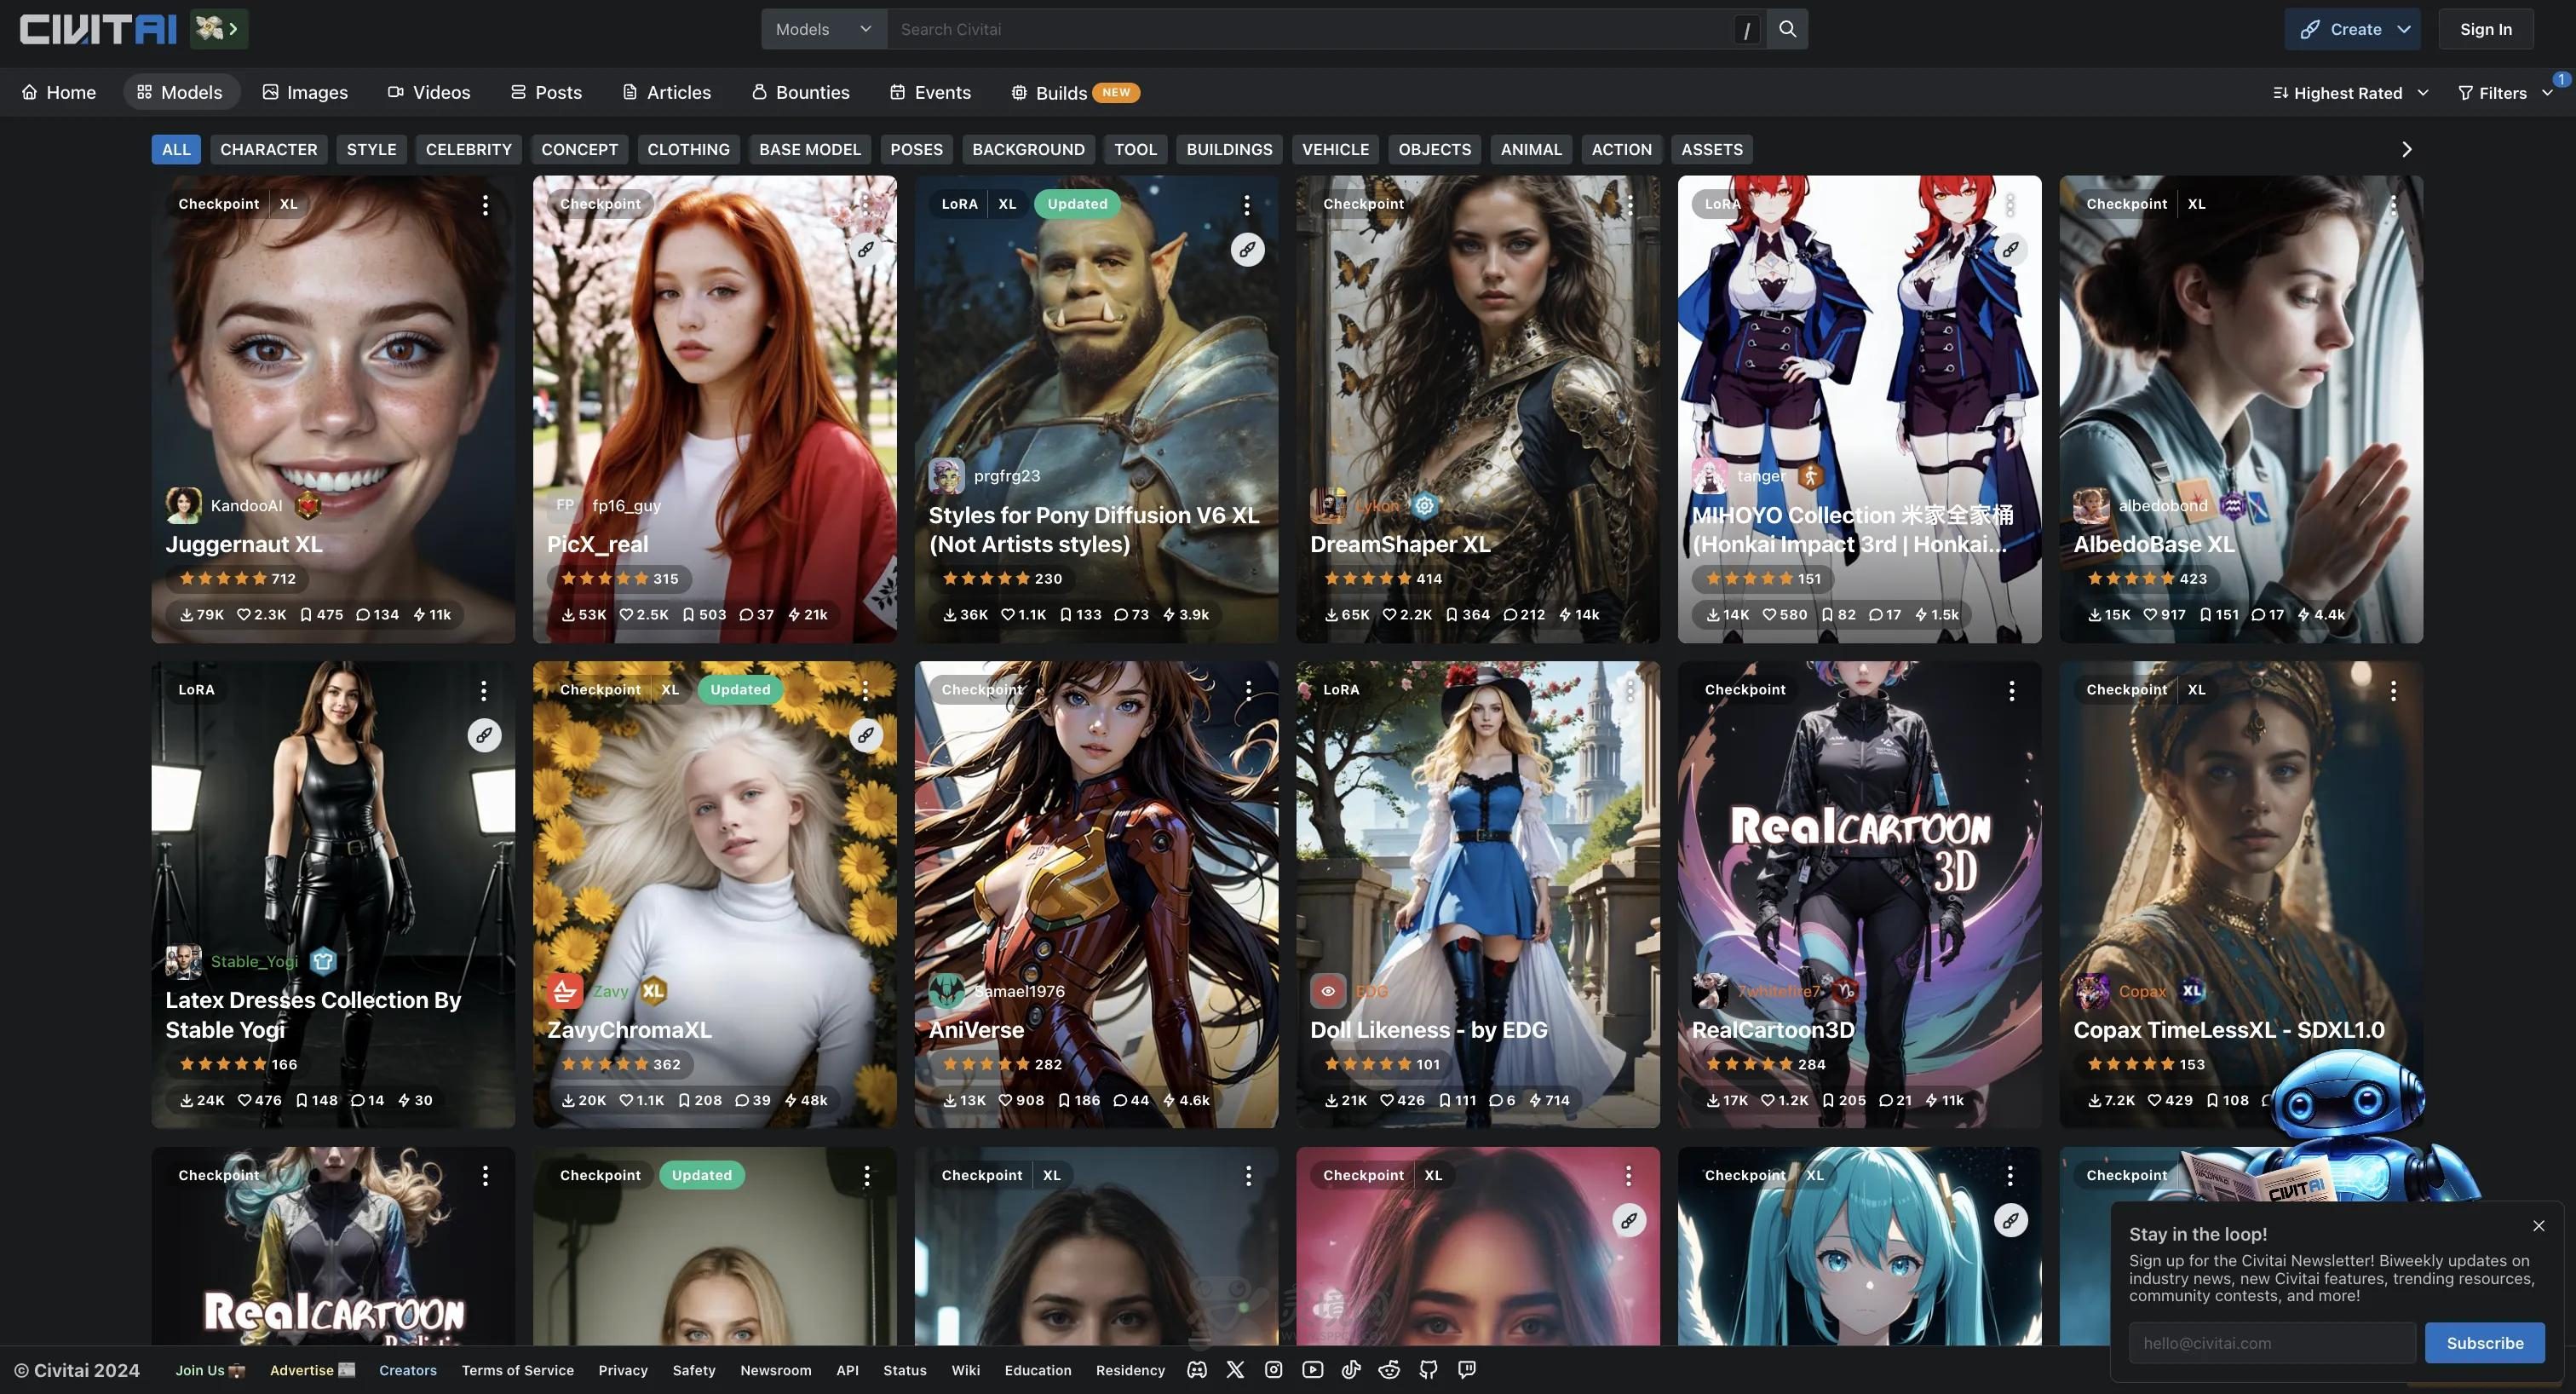Click the newsletter Subscribe button
Screen dimensions: 2576x1394
tap(2484, 1343)
